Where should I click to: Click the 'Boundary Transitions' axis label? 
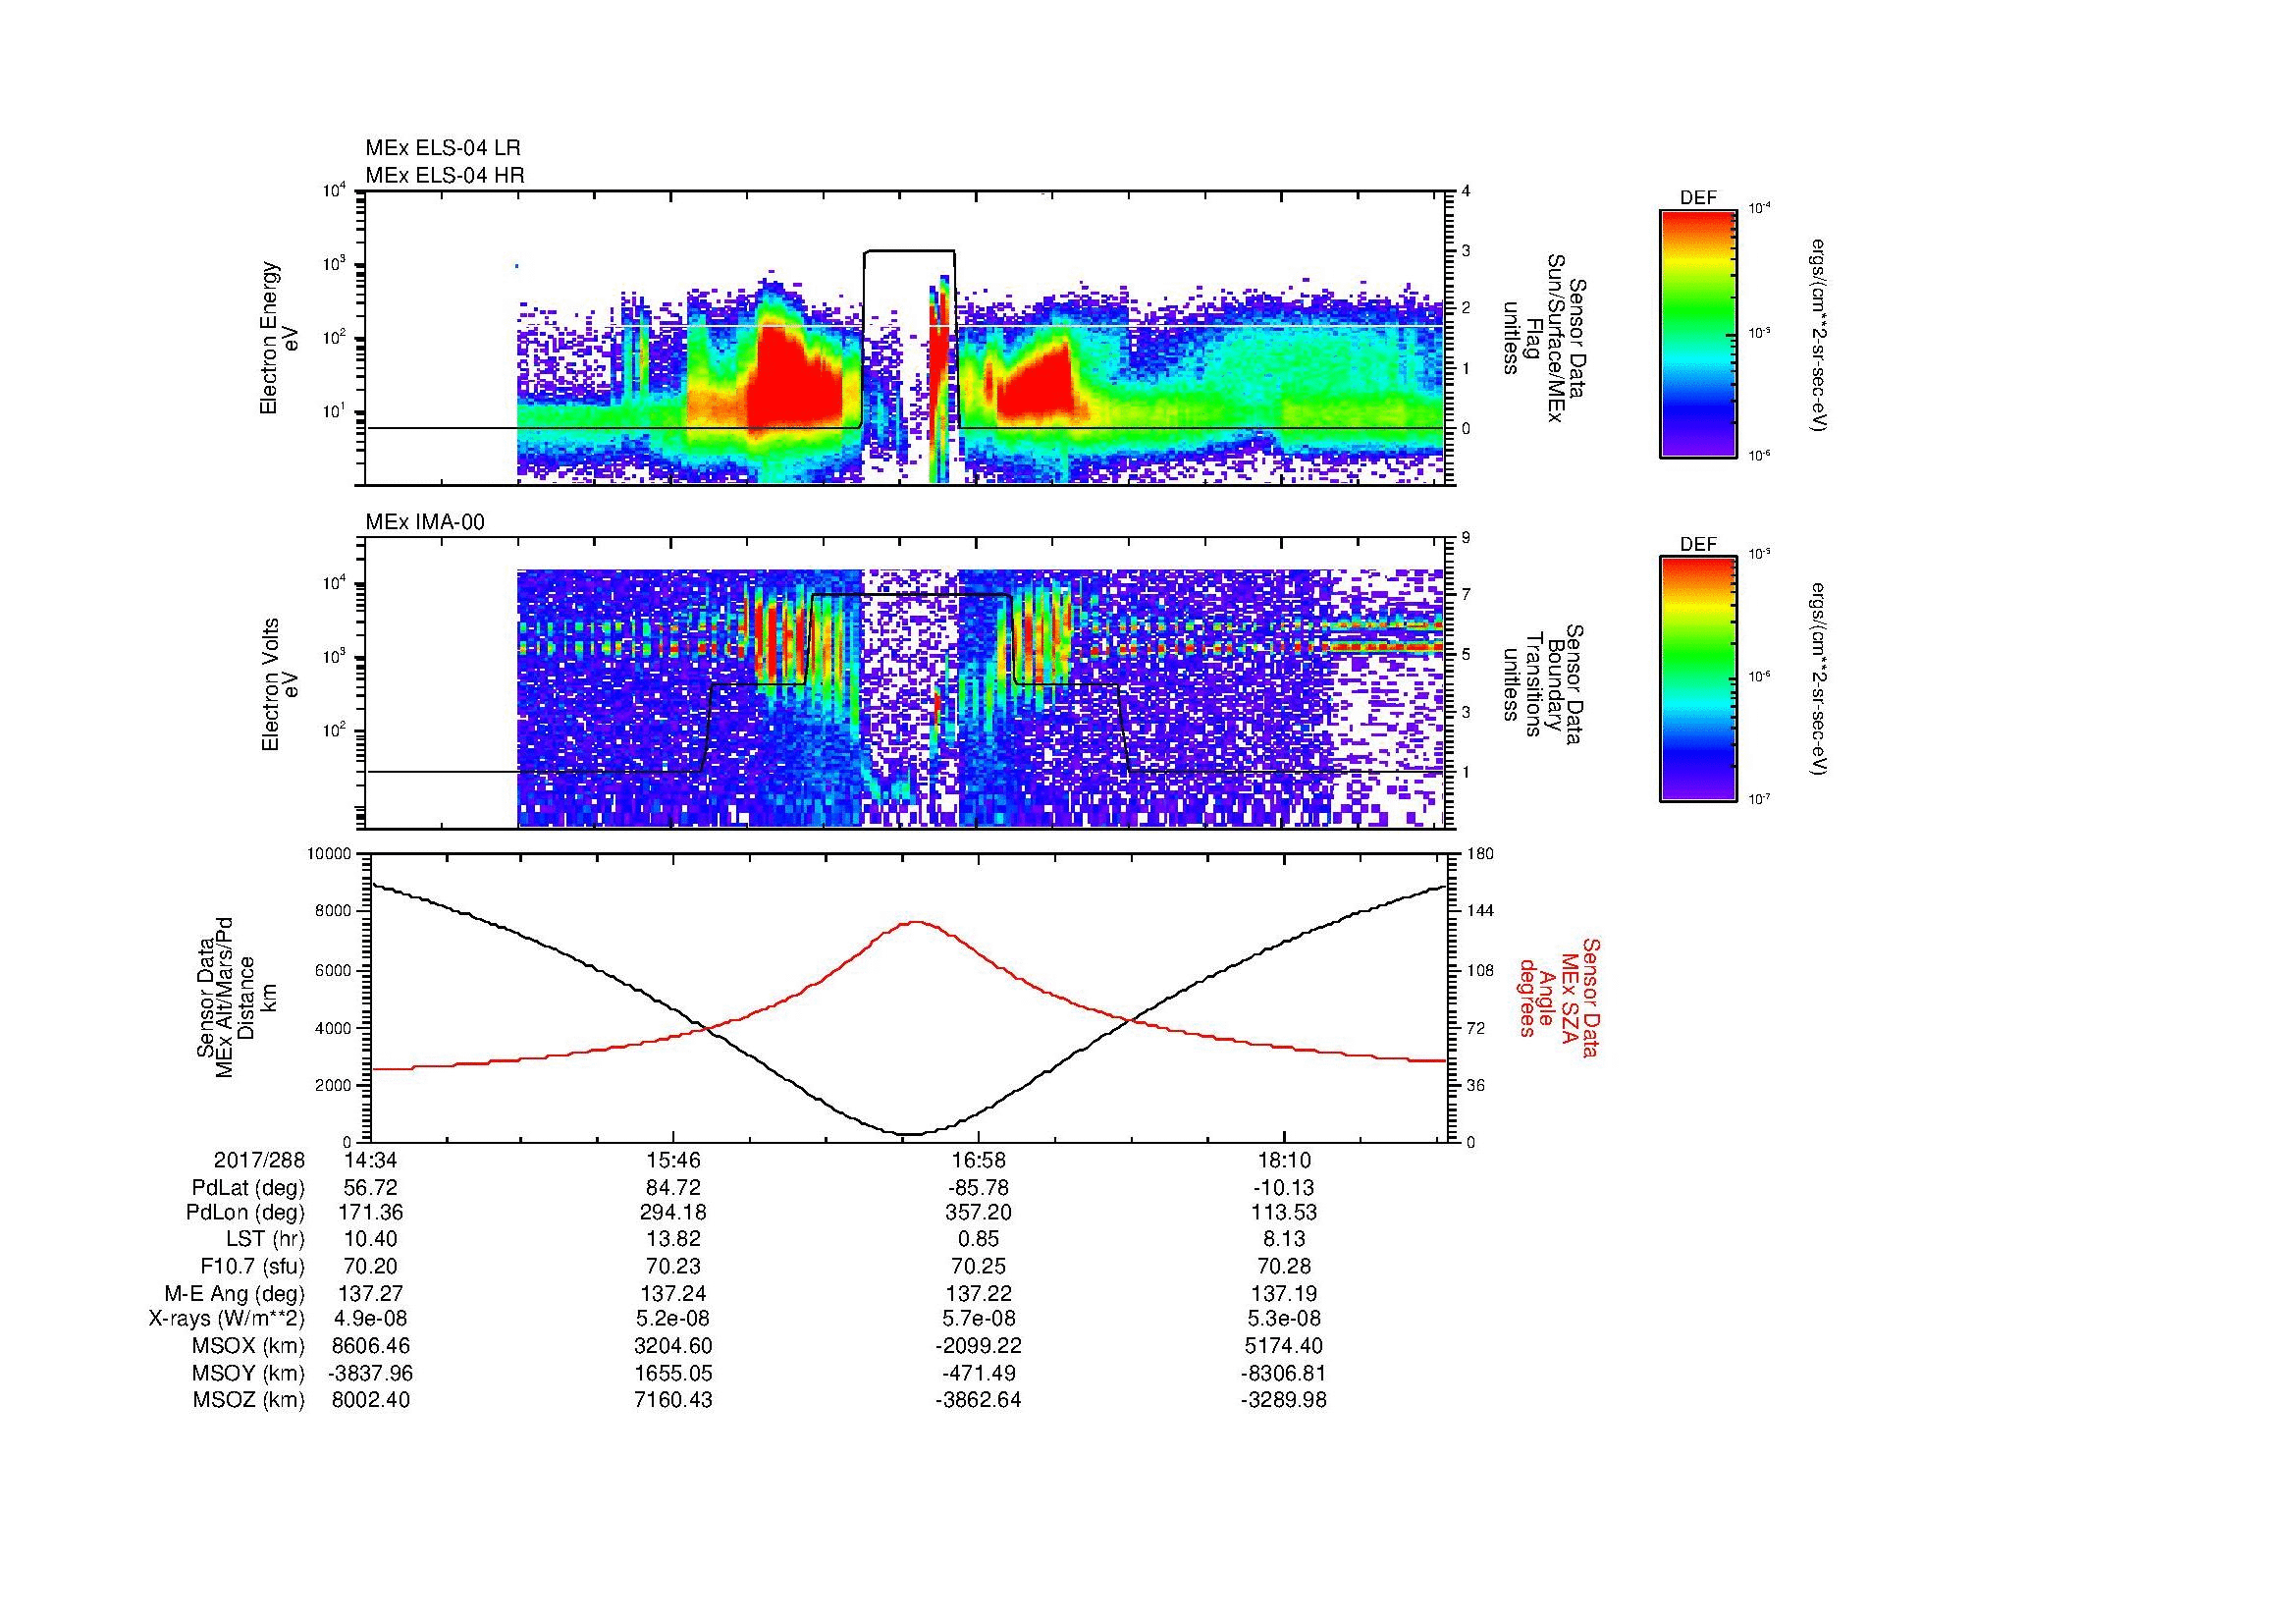click(1544, 684)
